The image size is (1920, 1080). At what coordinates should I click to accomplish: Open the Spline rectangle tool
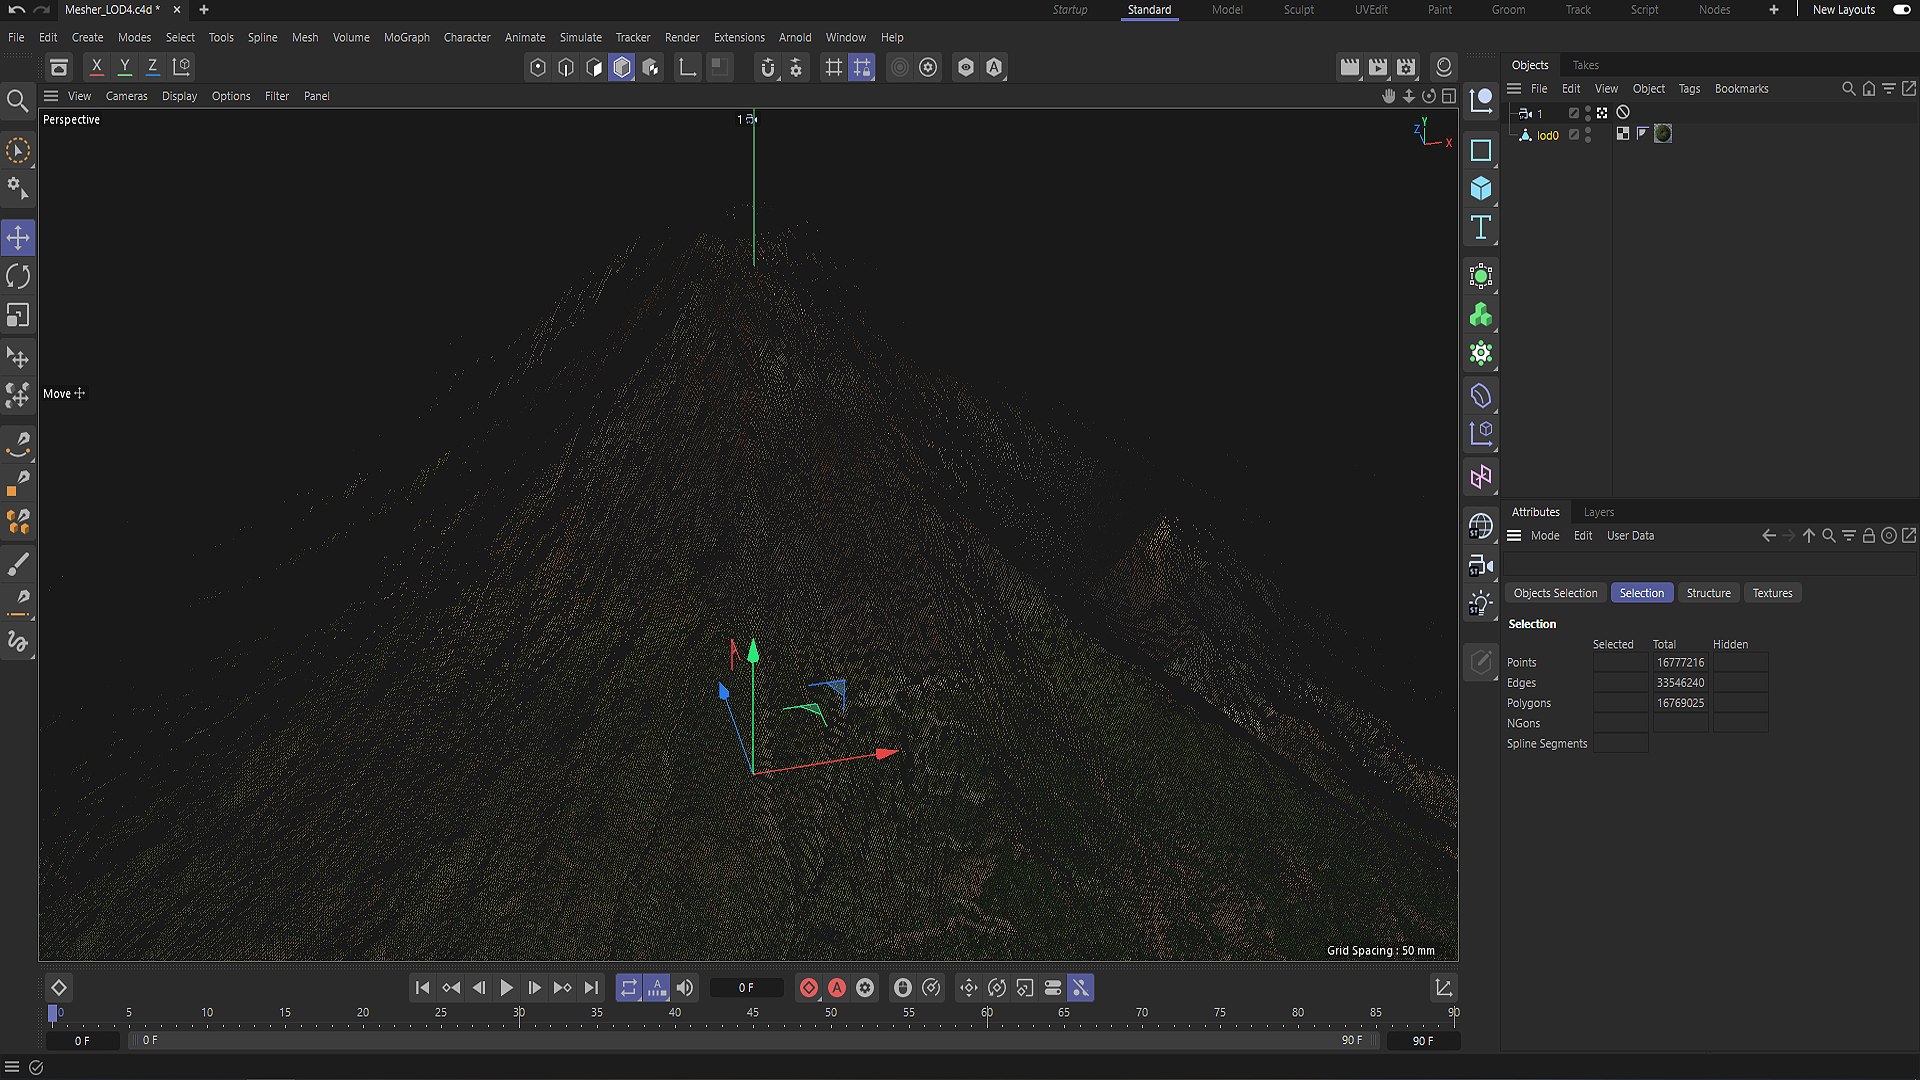click(x=1481, y=150)
